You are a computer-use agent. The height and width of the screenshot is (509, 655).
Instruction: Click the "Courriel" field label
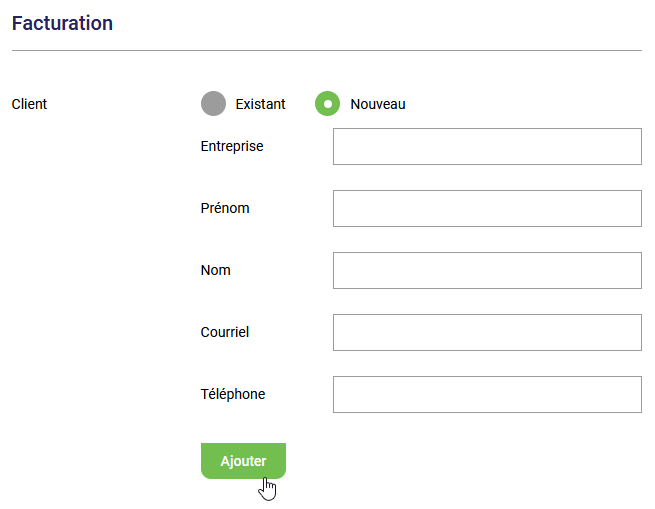(225, 332)
